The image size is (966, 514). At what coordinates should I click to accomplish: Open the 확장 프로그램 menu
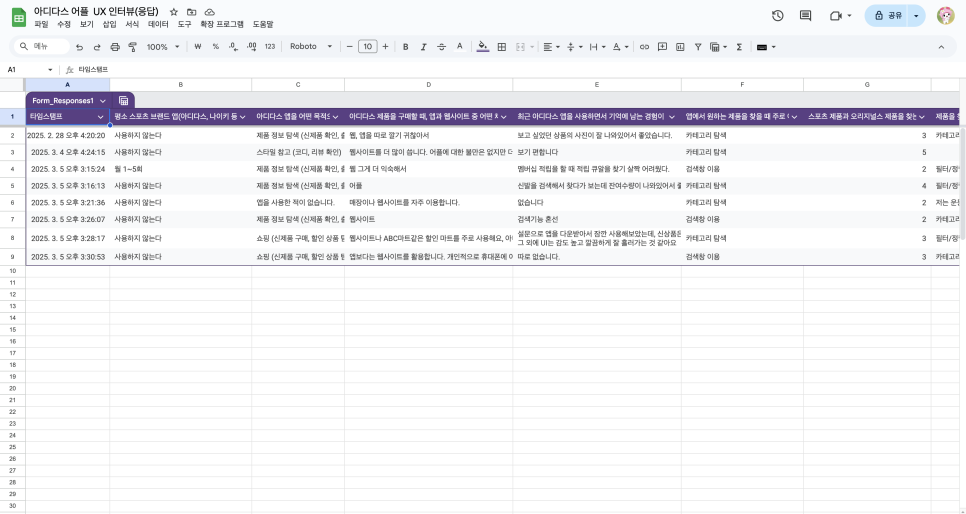222,25
